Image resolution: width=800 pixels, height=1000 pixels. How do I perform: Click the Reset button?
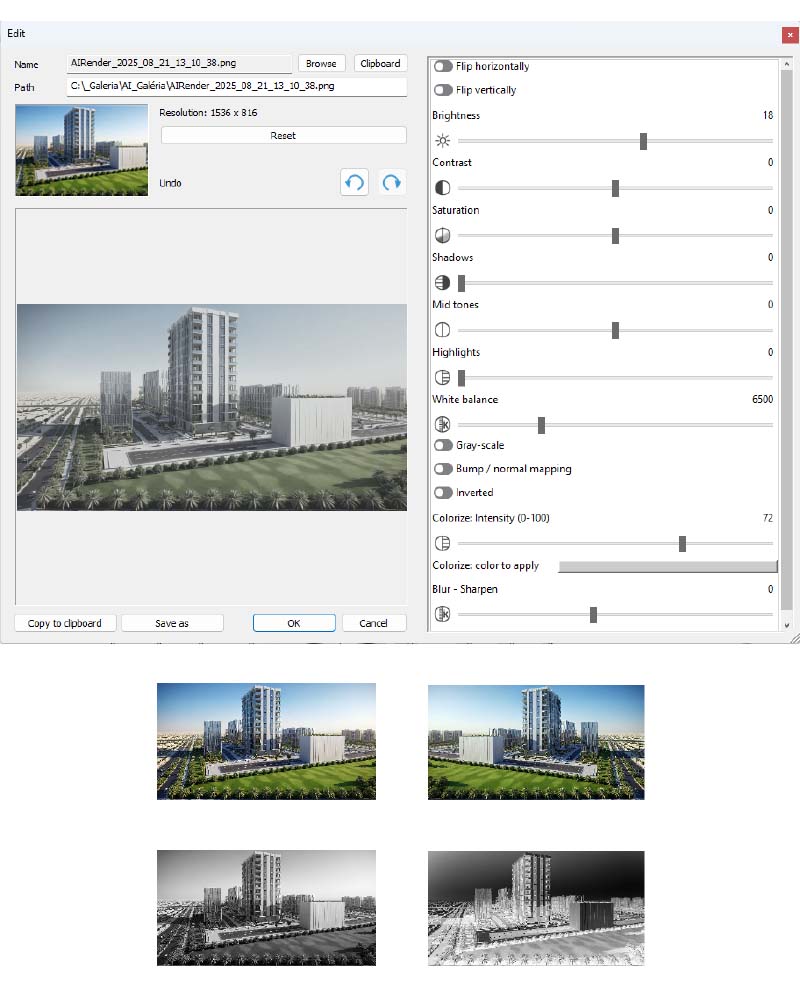[283, 135]
